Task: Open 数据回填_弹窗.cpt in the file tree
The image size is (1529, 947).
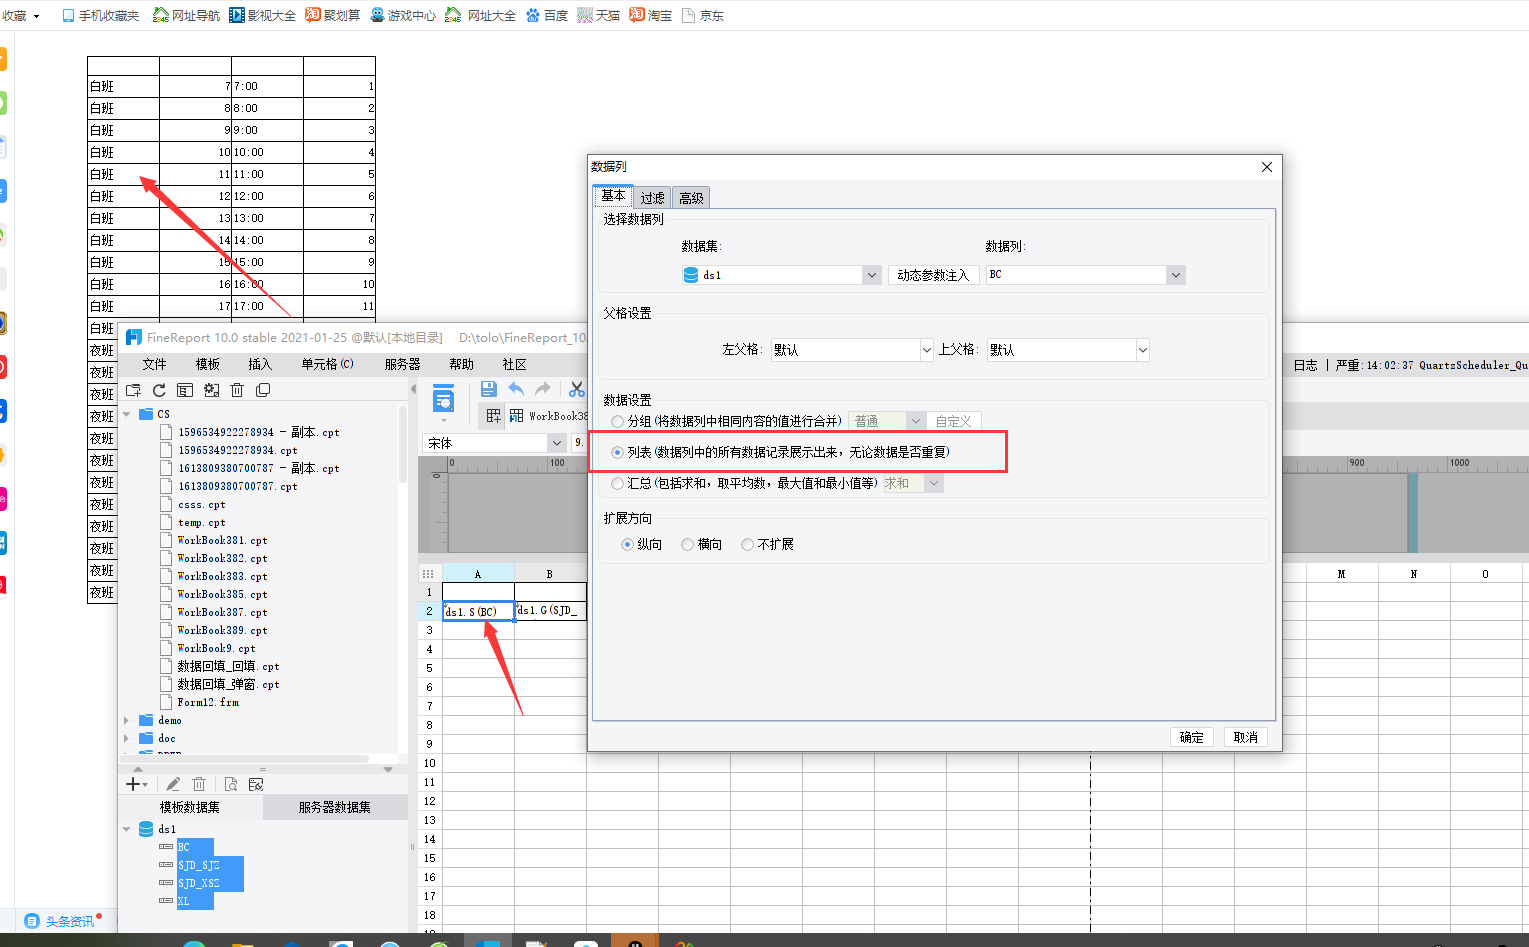Action: click(x=228, y=684)
